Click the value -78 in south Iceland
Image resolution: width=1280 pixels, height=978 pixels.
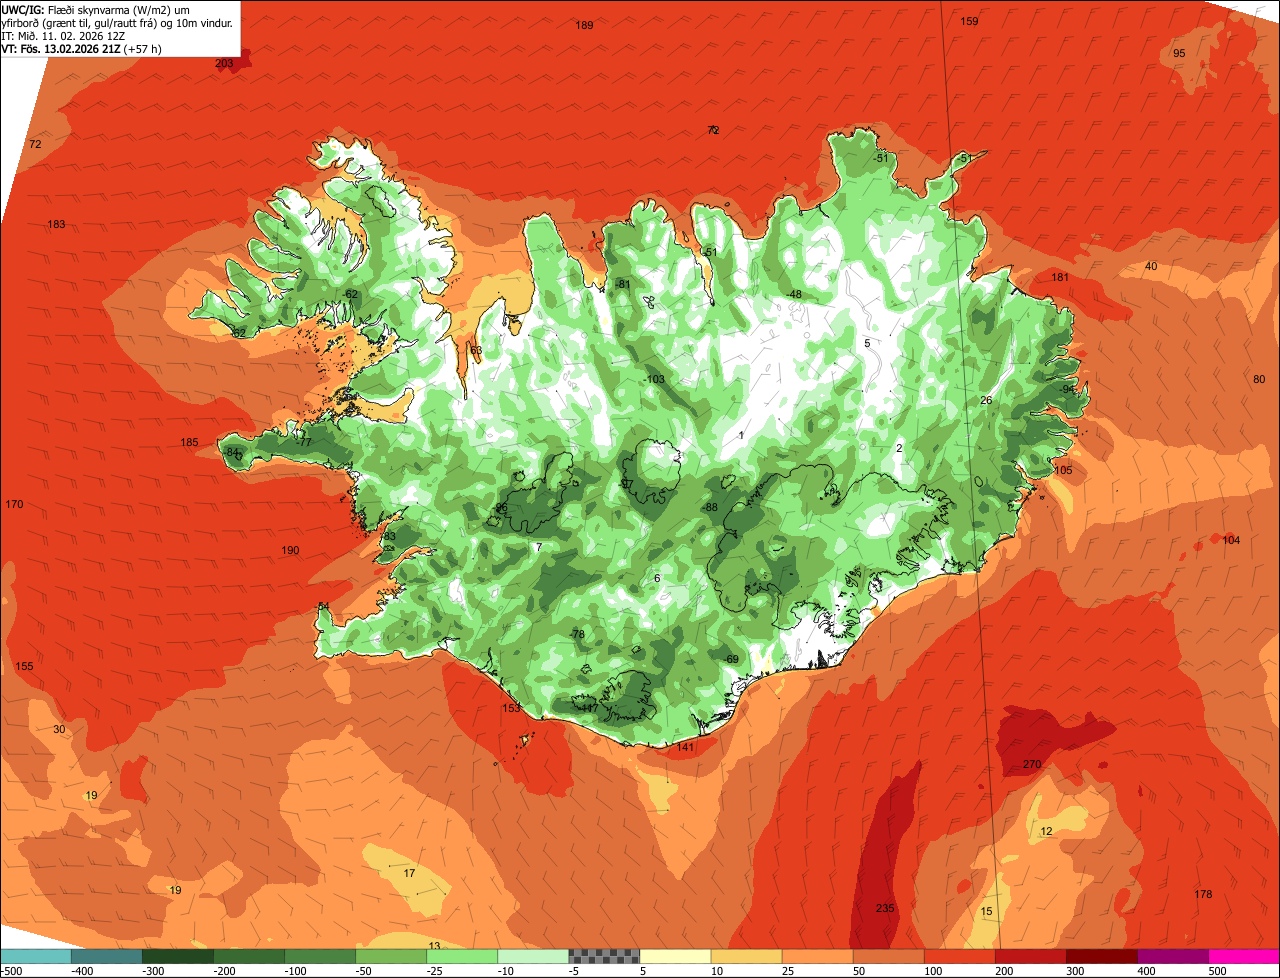click(x=576, y=634)
